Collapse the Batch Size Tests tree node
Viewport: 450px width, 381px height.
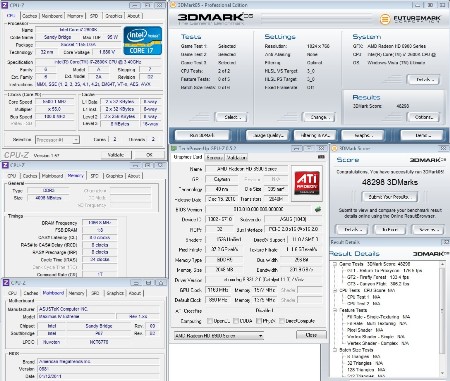coord(335,350)
